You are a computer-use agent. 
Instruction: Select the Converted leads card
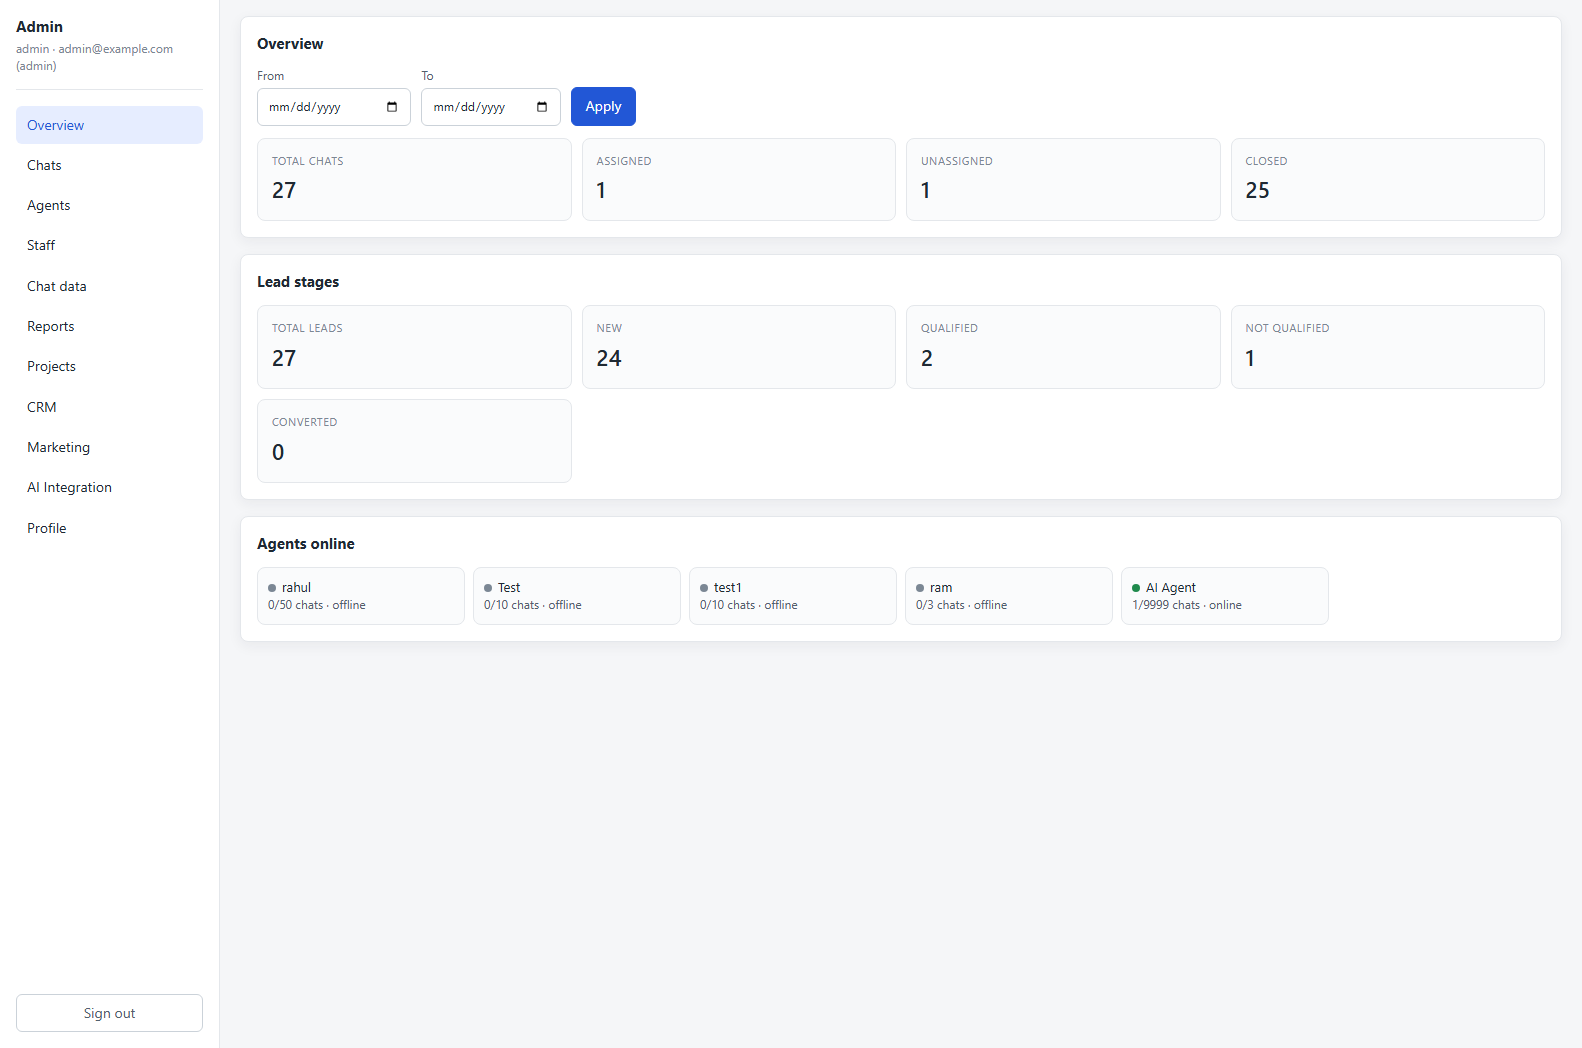[414, 441]
